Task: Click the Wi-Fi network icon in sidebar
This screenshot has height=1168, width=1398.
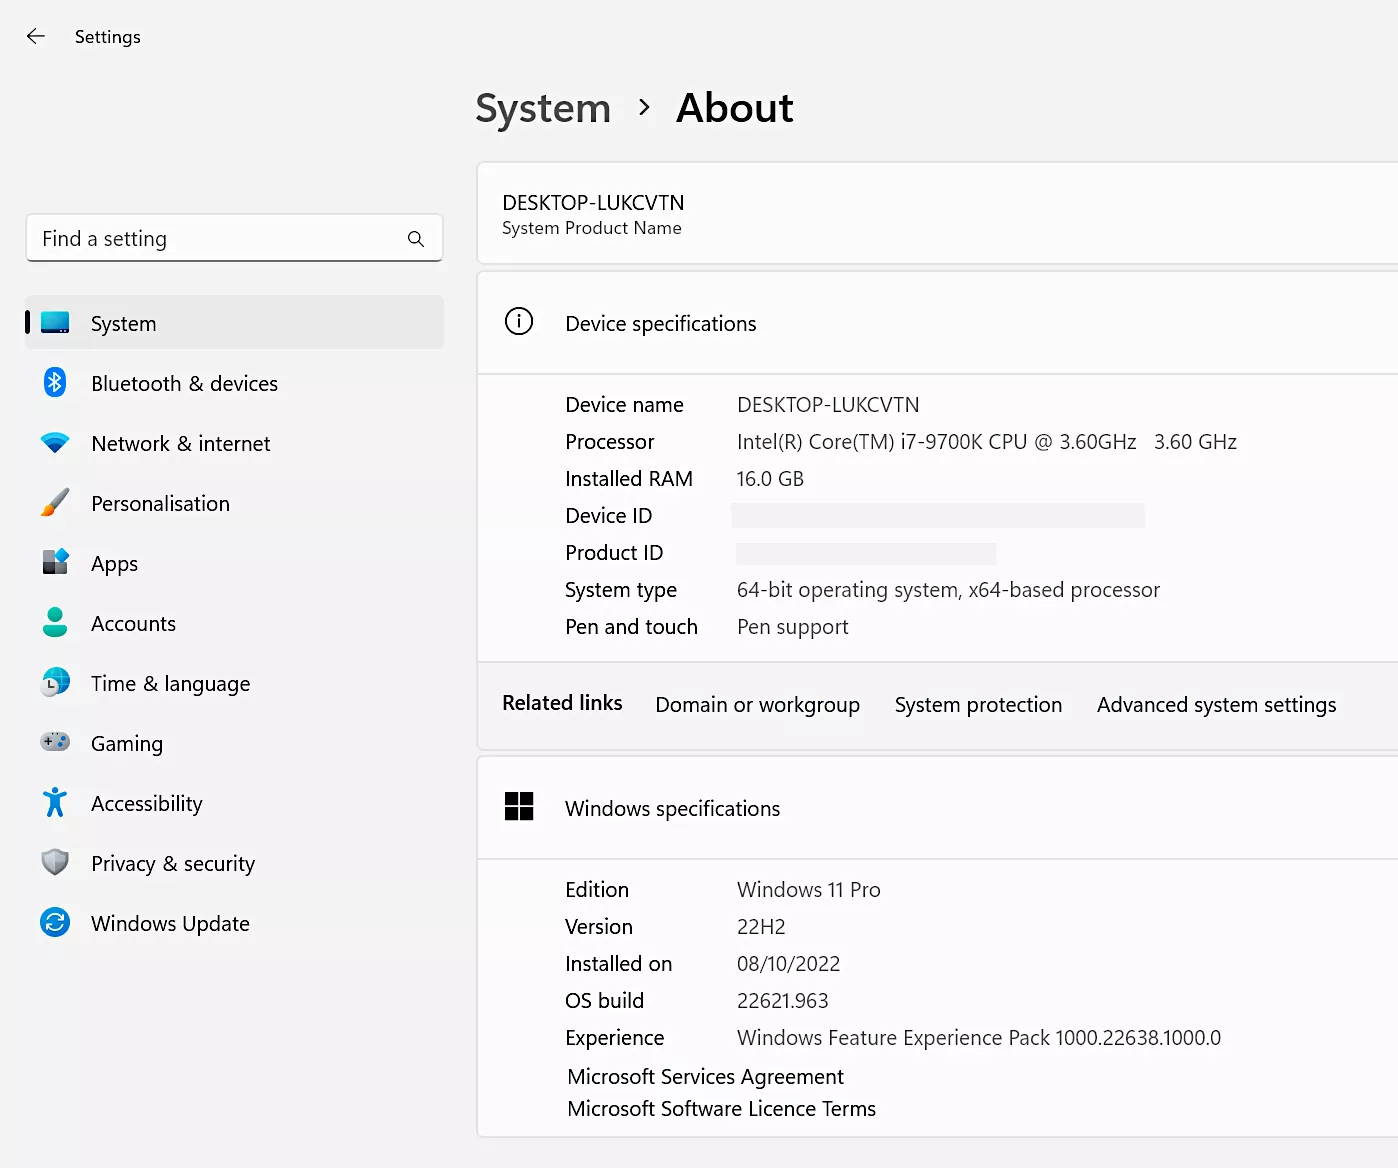Action: [x=55, y=443]
